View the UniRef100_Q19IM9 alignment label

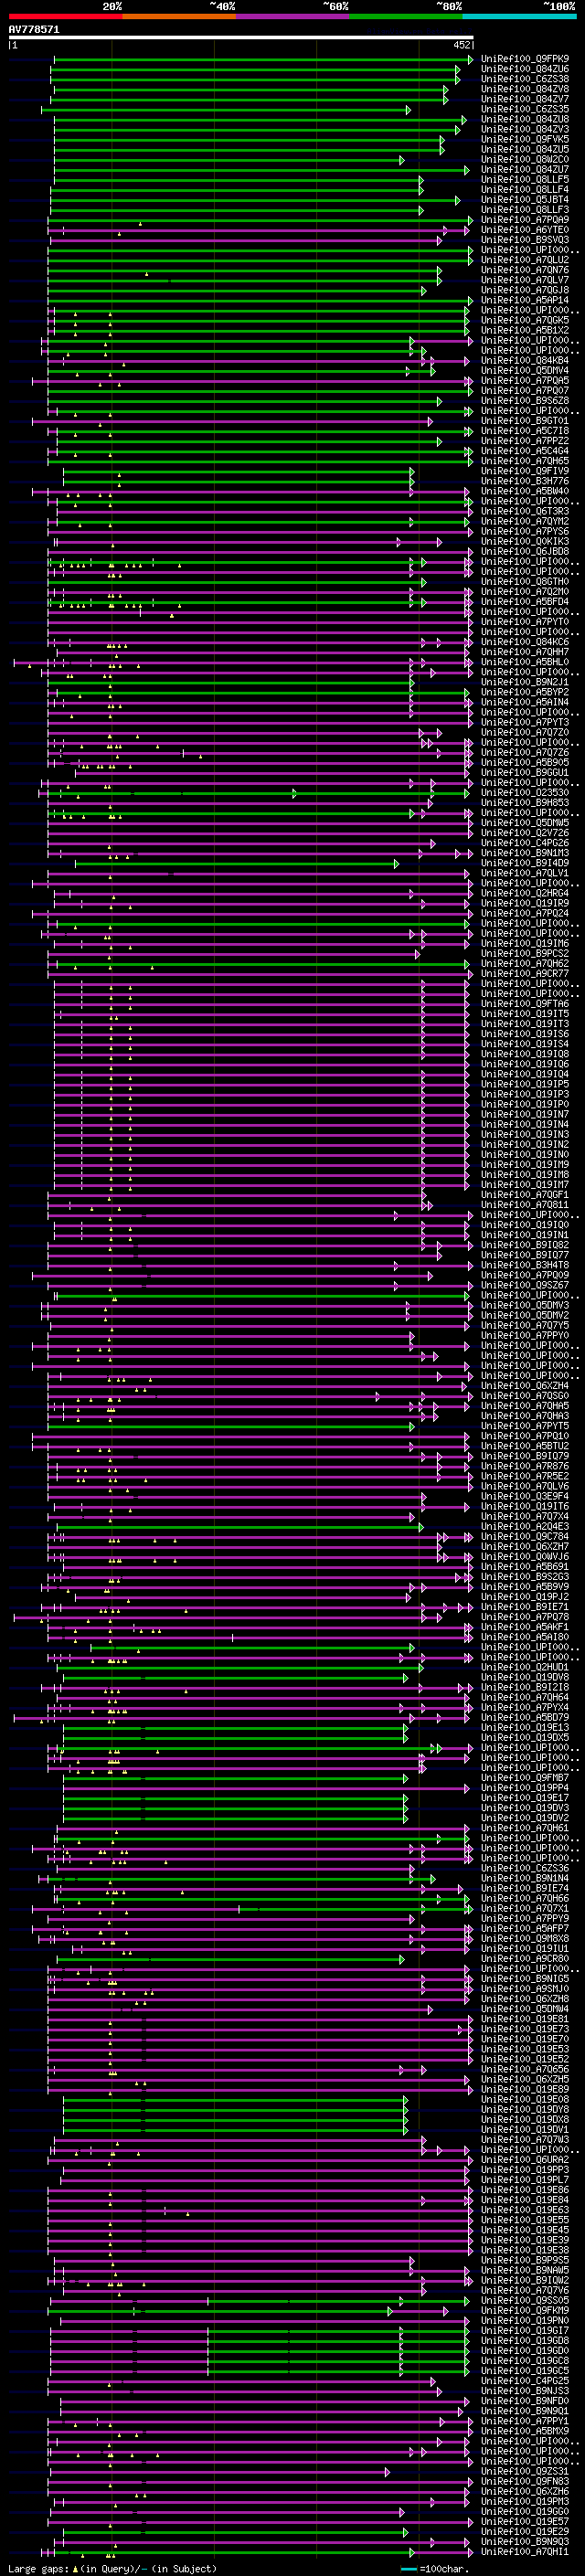(x=525, y=1165)
